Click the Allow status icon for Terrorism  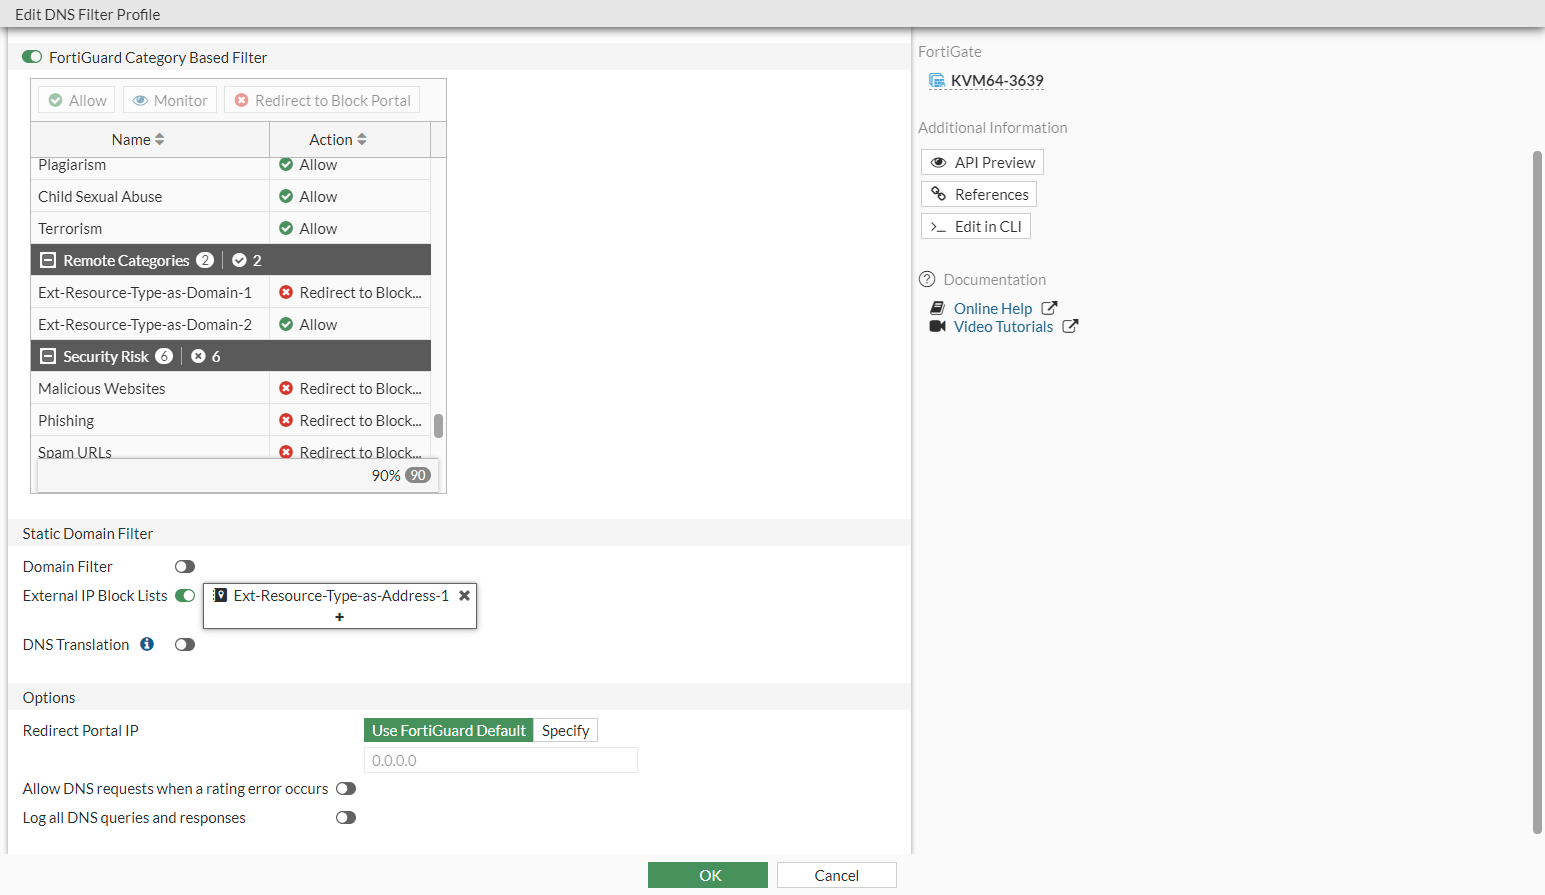point(286,228)
